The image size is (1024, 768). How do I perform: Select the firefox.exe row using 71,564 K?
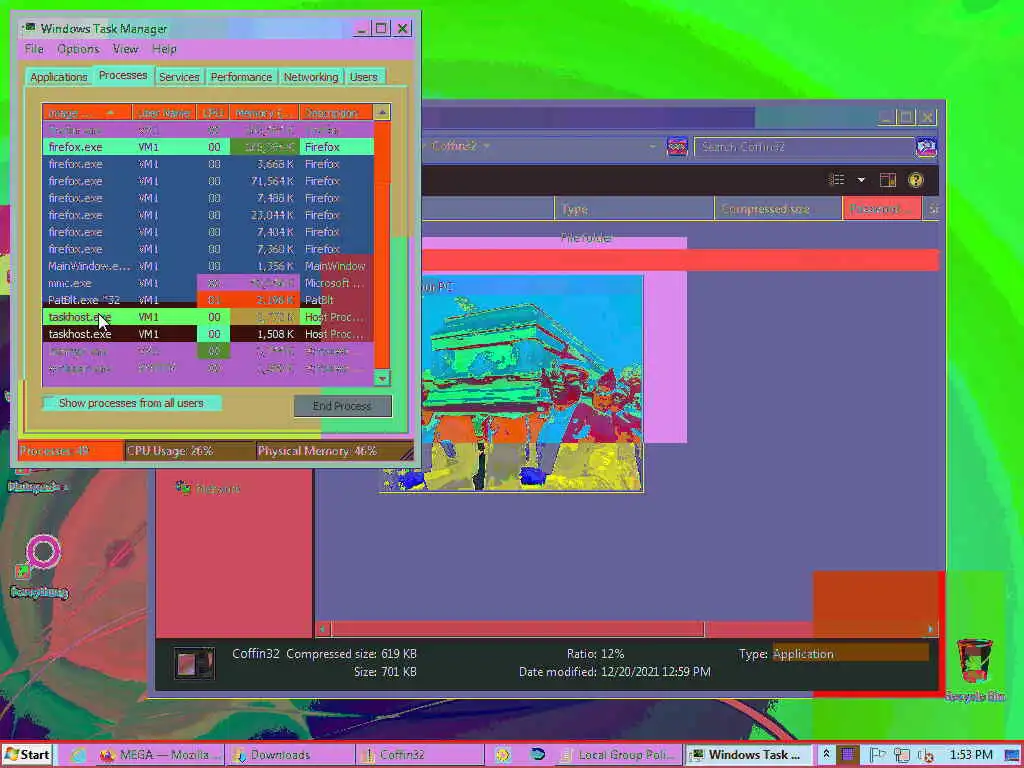(208, 181)
